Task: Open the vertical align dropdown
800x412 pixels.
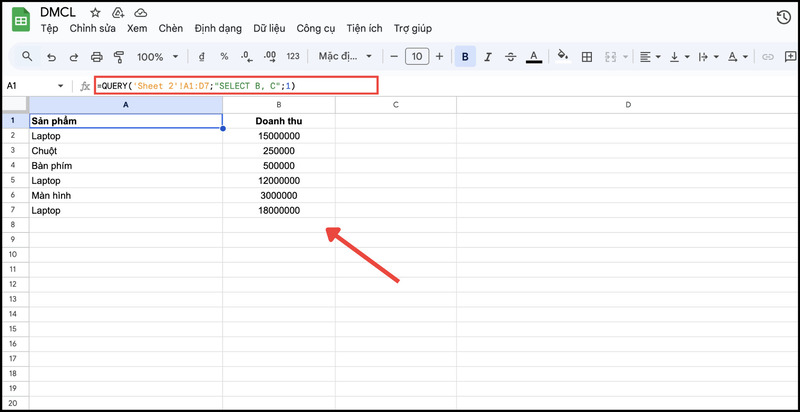Action: point(680,57)
